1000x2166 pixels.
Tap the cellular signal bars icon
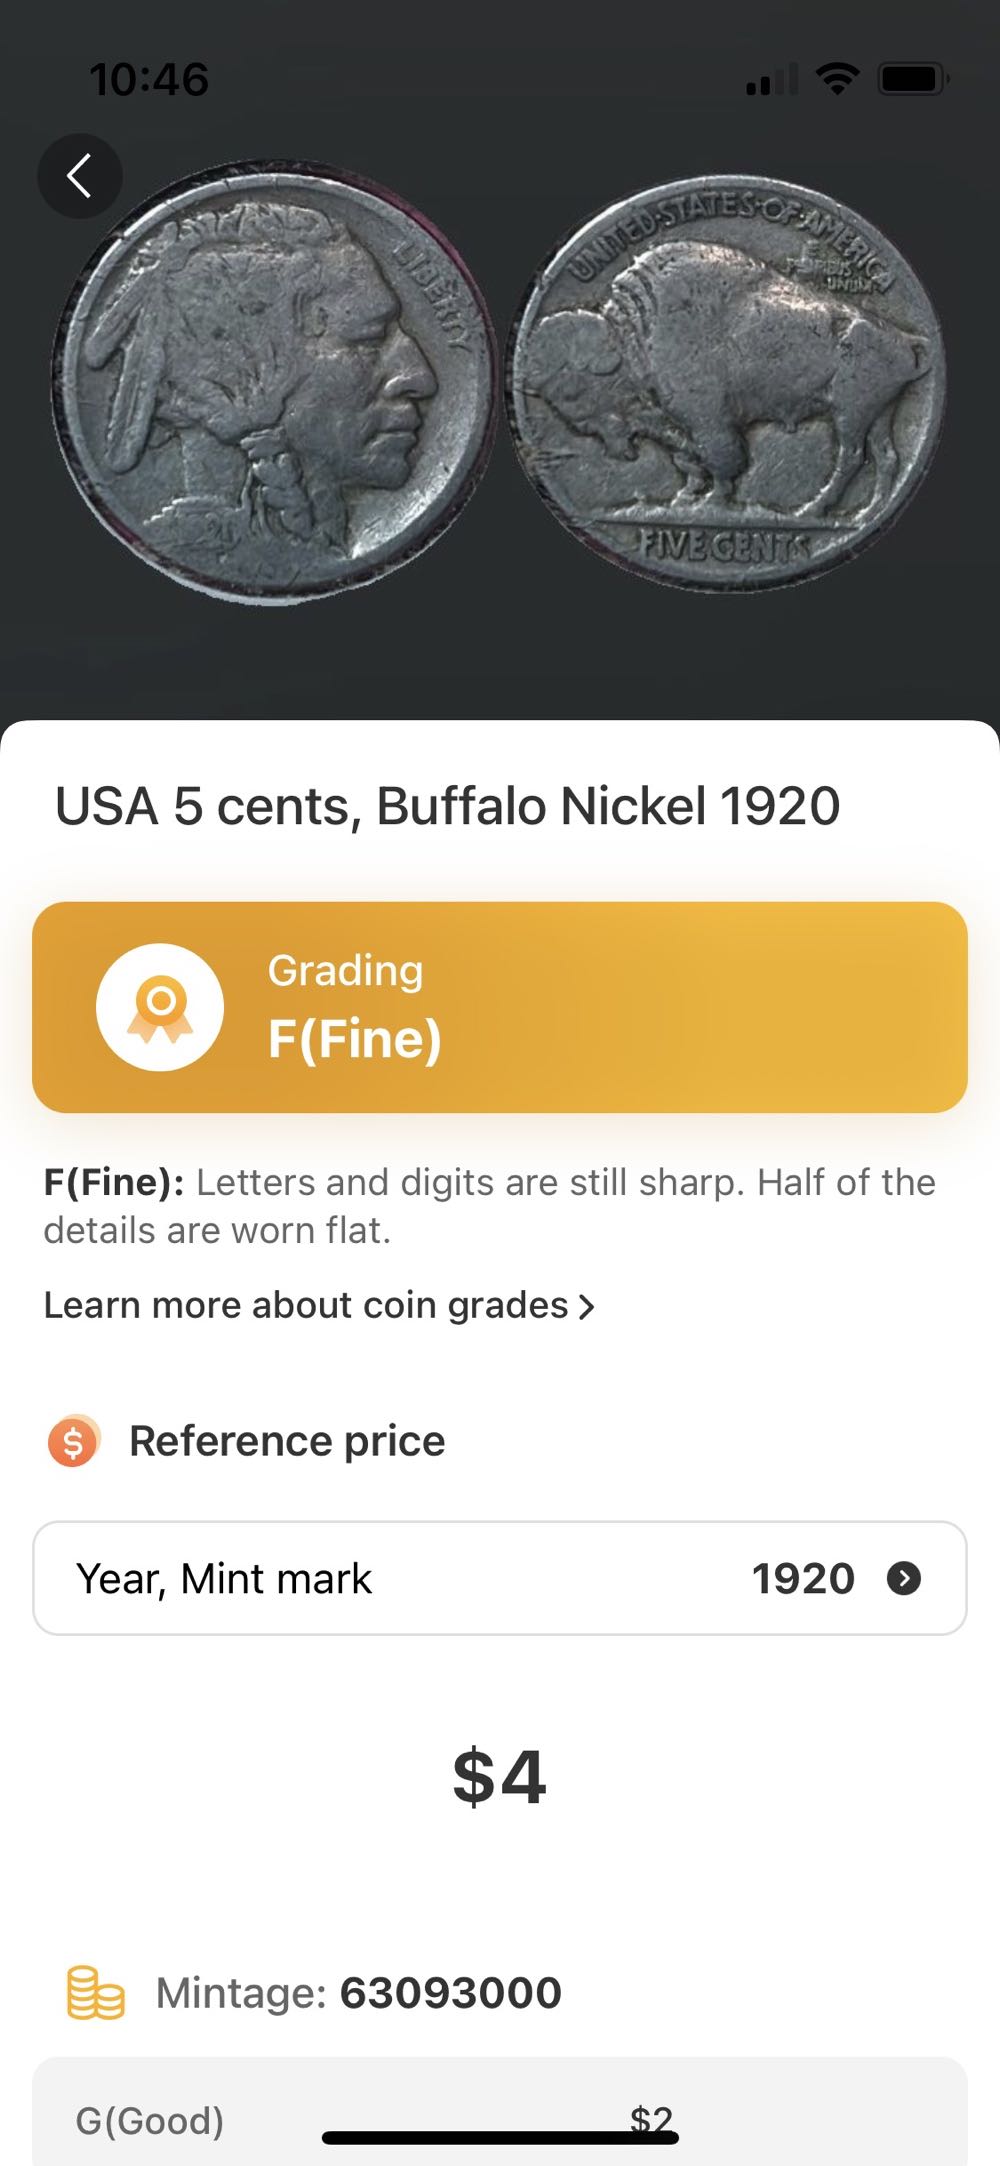tap(772, 80)
